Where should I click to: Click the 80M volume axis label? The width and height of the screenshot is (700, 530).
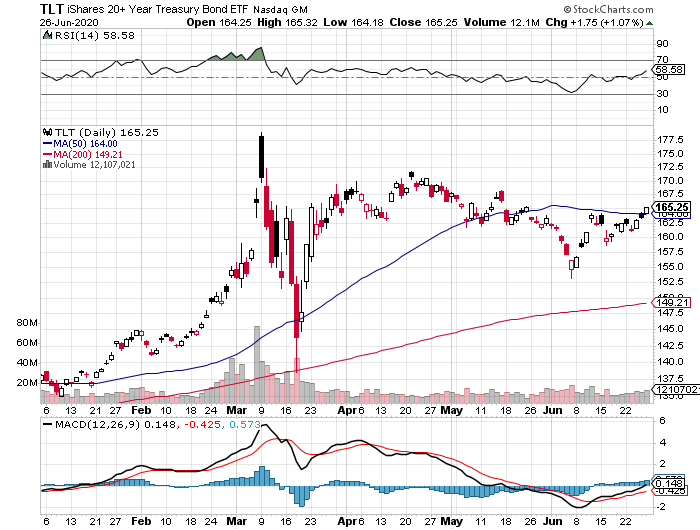(27, 323)
